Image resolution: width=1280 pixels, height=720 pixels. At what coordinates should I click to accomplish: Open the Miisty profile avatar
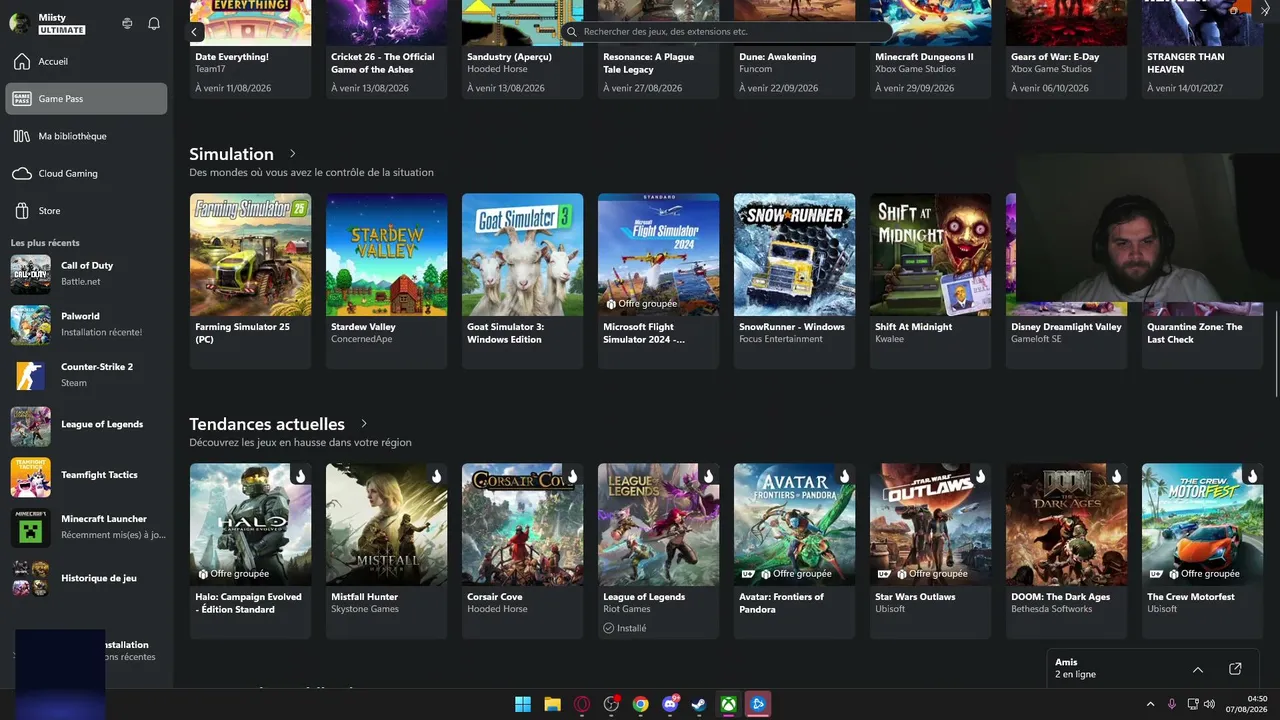tap(20, 23)
